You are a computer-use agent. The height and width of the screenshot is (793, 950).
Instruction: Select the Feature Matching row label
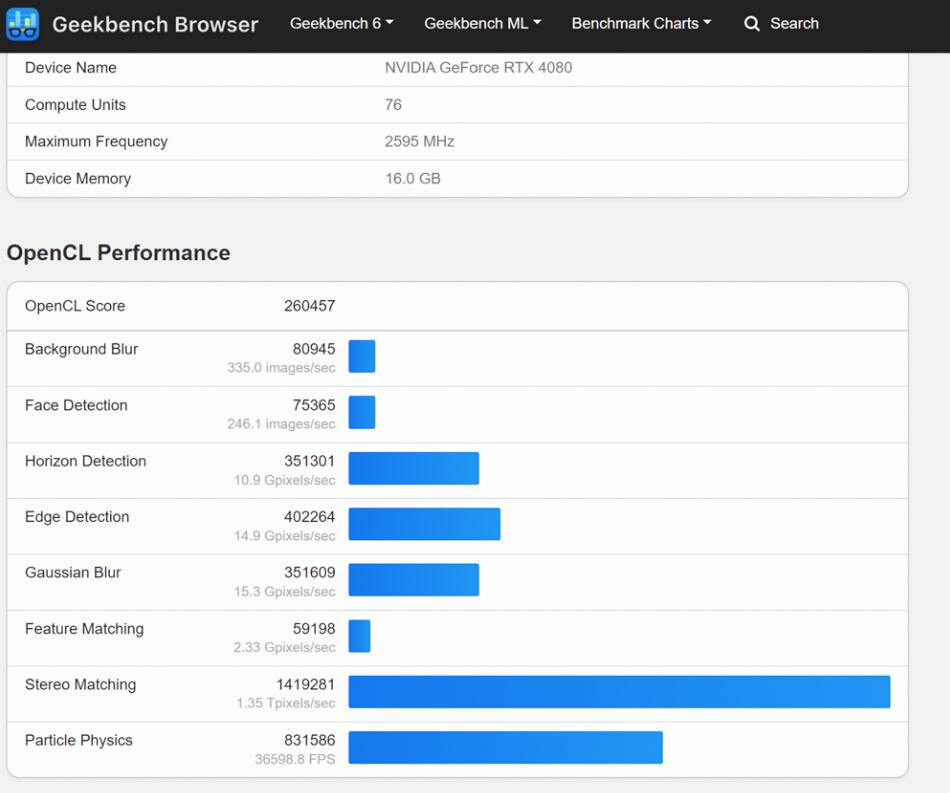(x=84, y=629)
